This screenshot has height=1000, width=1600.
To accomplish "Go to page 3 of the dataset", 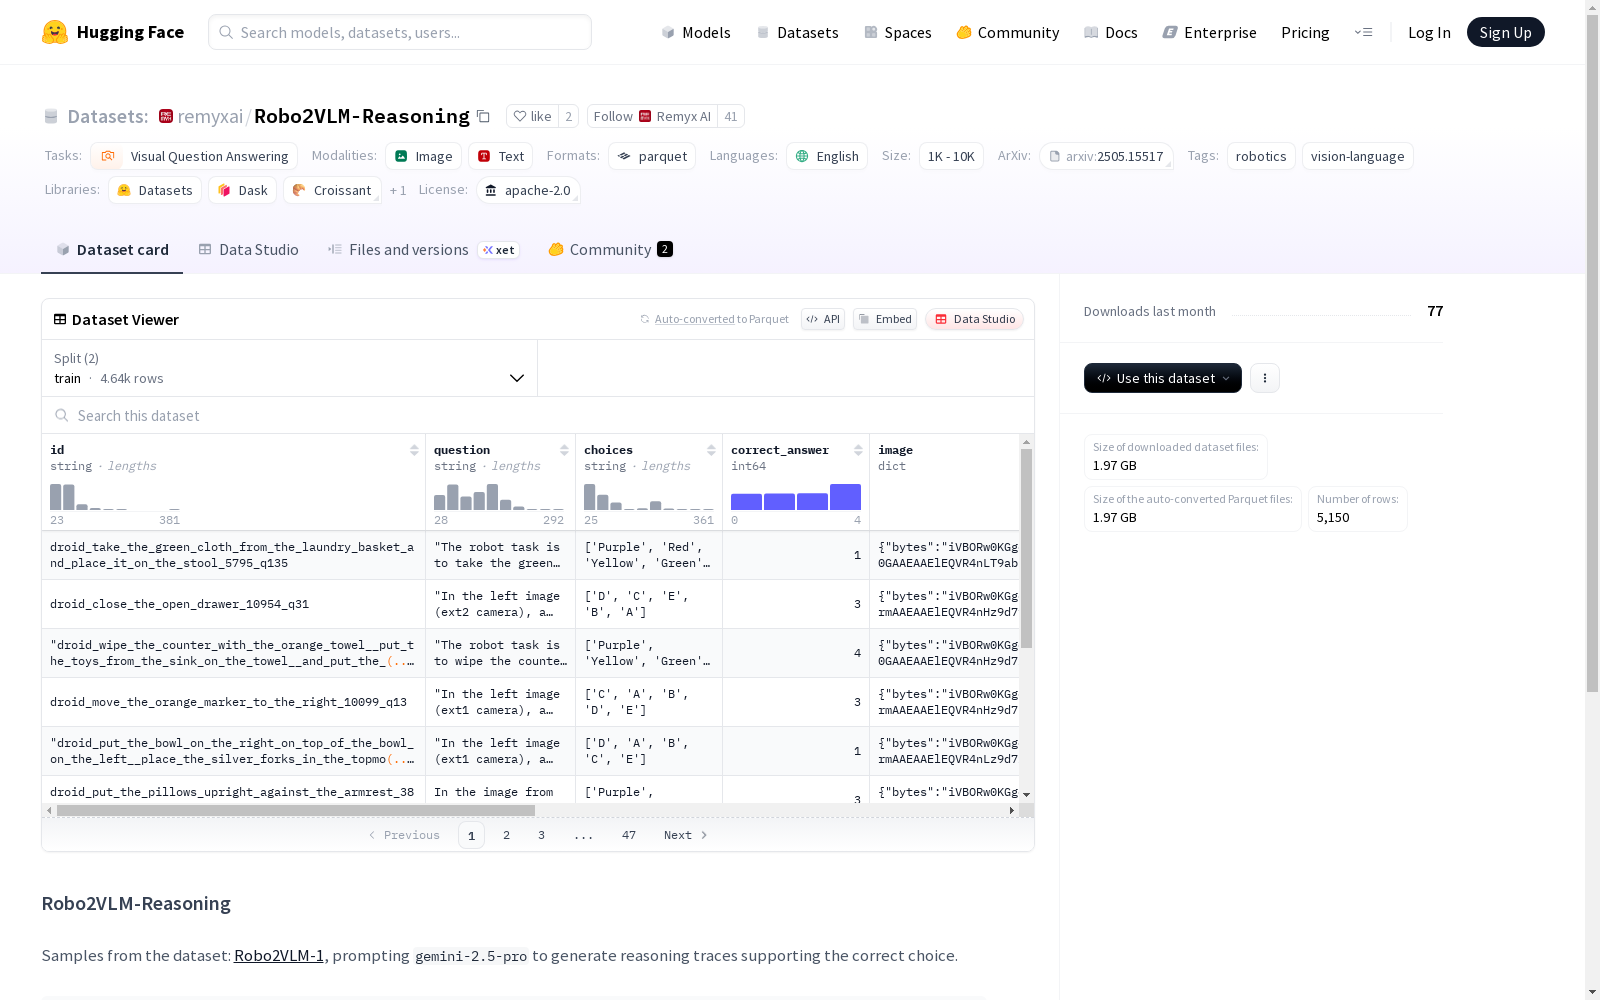I will [542, 835].
